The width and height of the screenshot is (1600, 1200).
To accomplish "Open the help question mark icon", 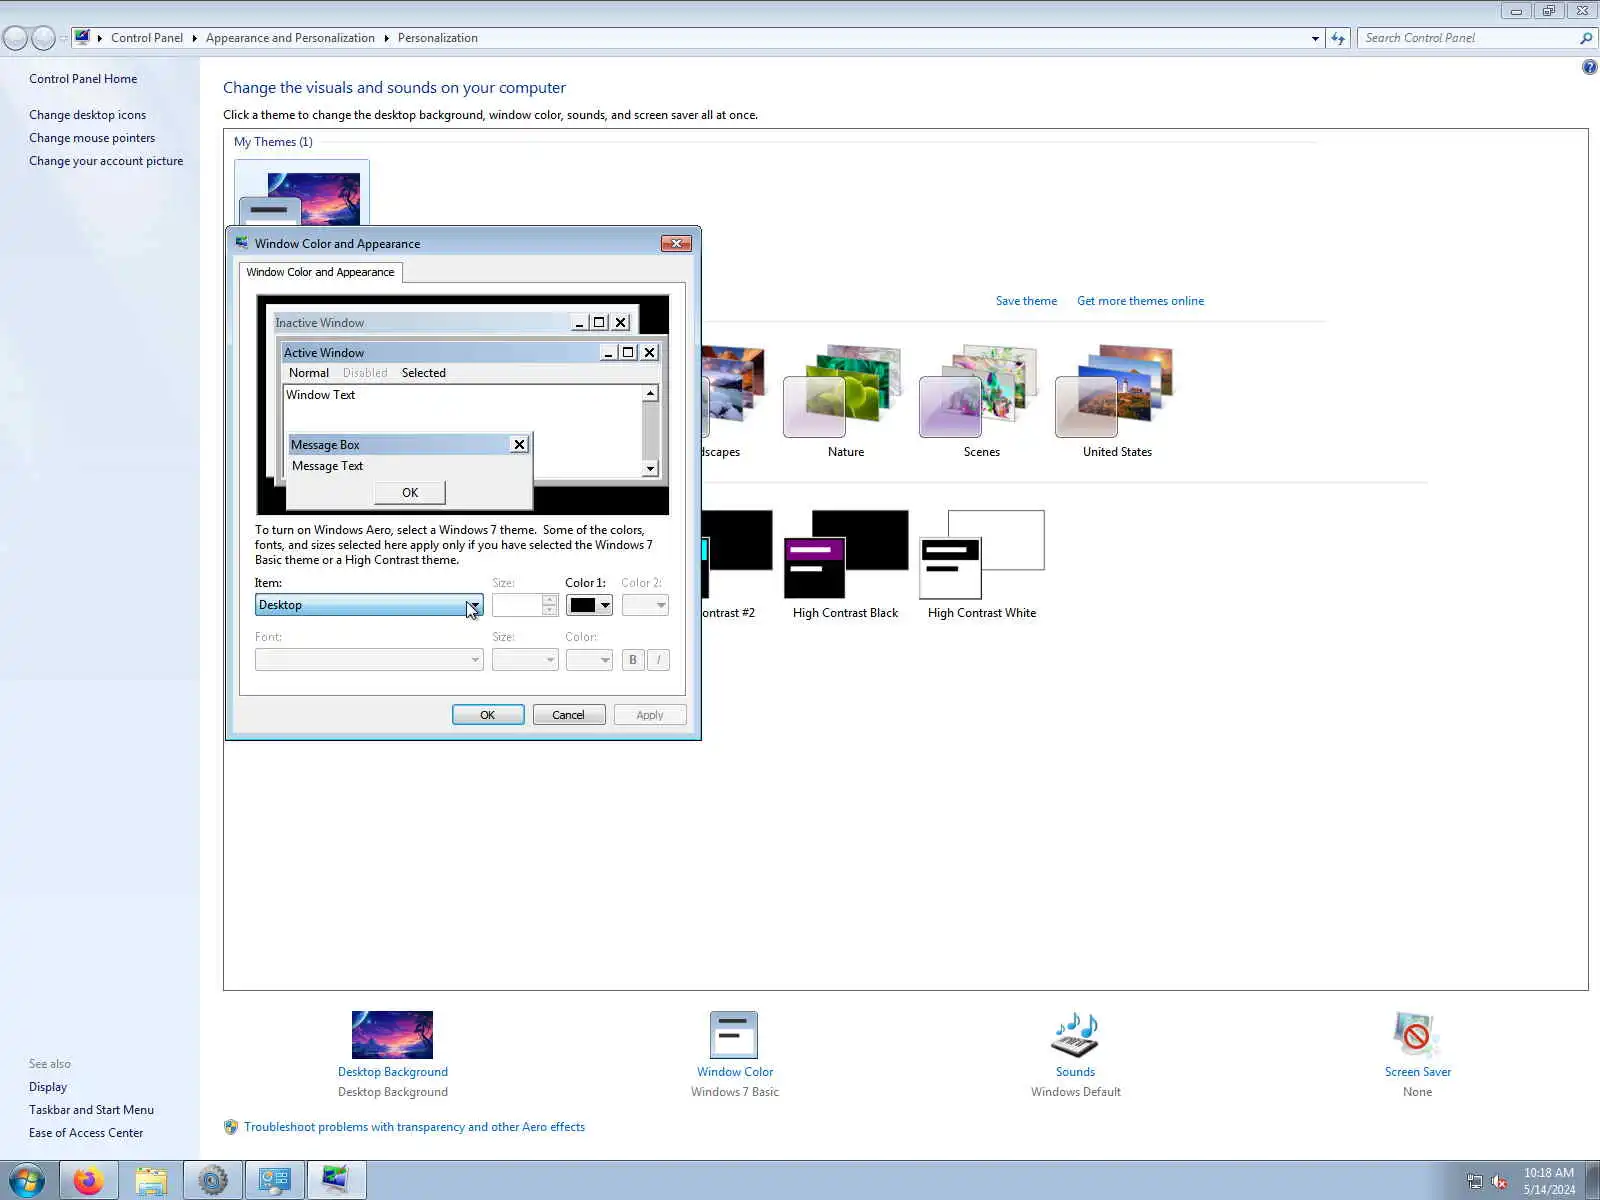I will (1589, 67).
